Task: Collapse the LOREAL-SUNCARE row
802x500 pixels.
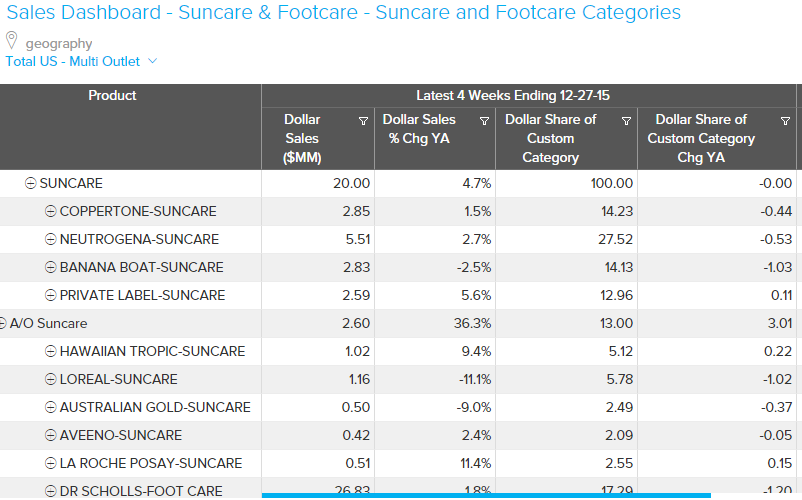Action: click(x=50, y=380)
